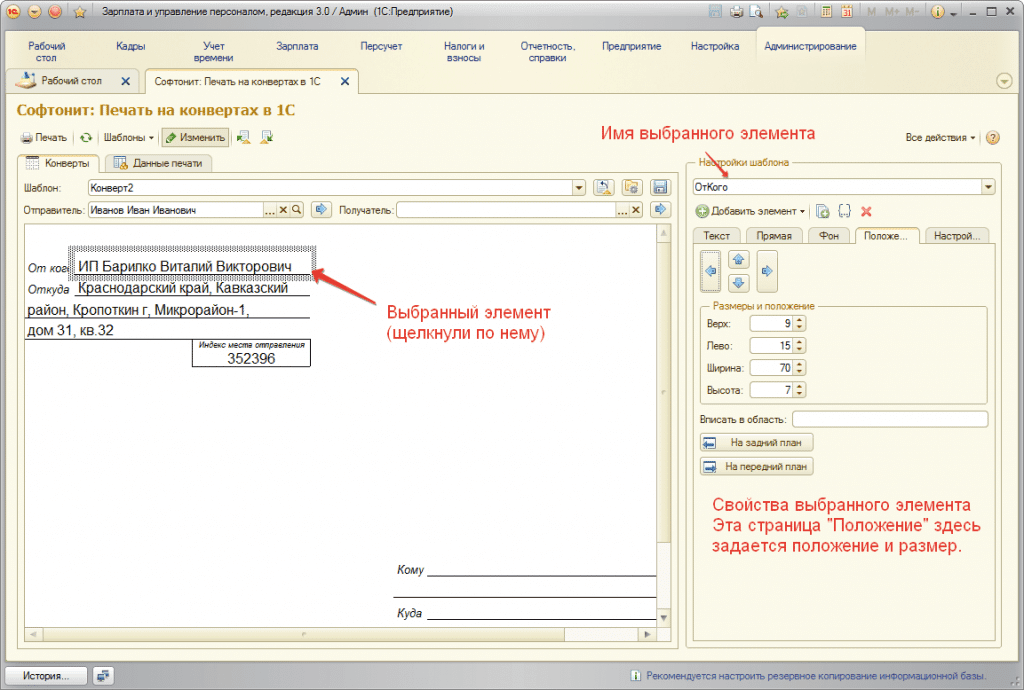
Task: Clear the Отправитель field with its X
Action: coord(283,210)
